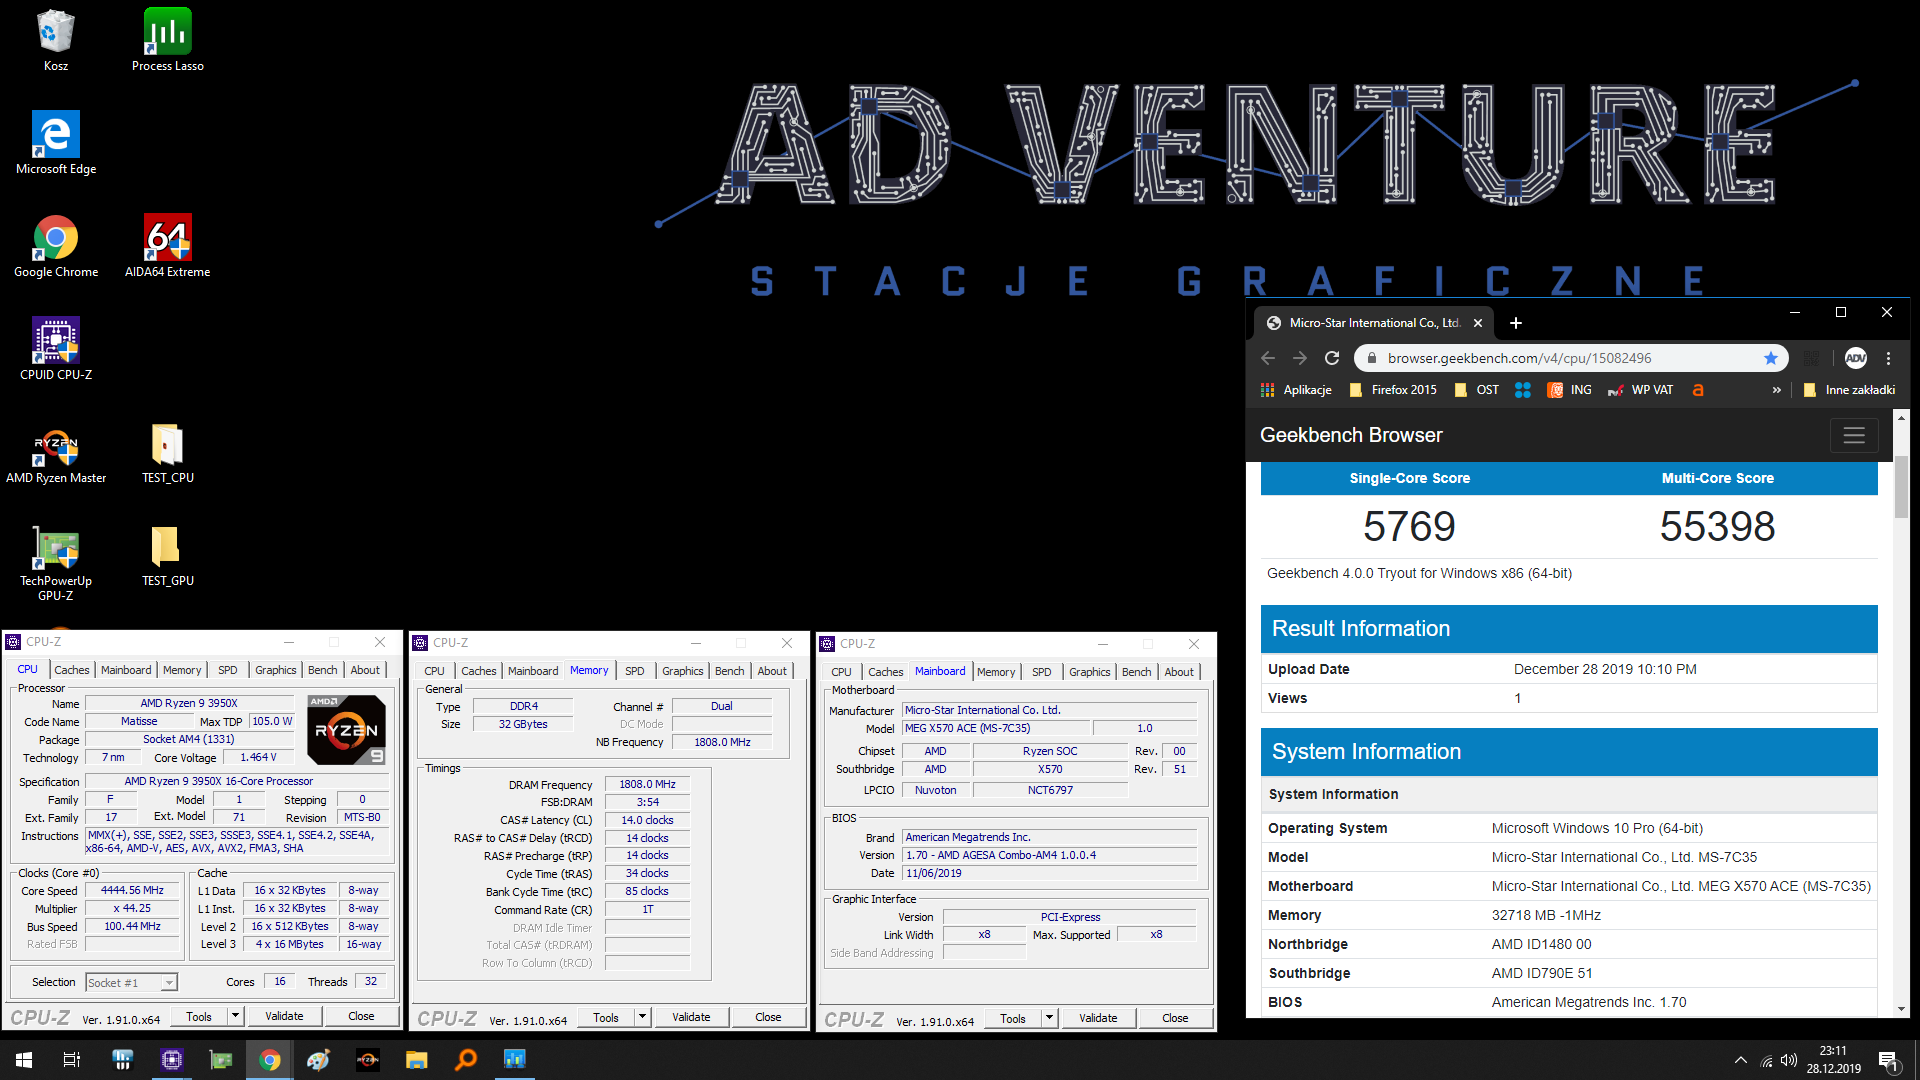The width and height of the screenshot is (1920, 1080).
Task: Switch to CPU tab in CPU-Z Mainboard window
Action: [841, 672]
